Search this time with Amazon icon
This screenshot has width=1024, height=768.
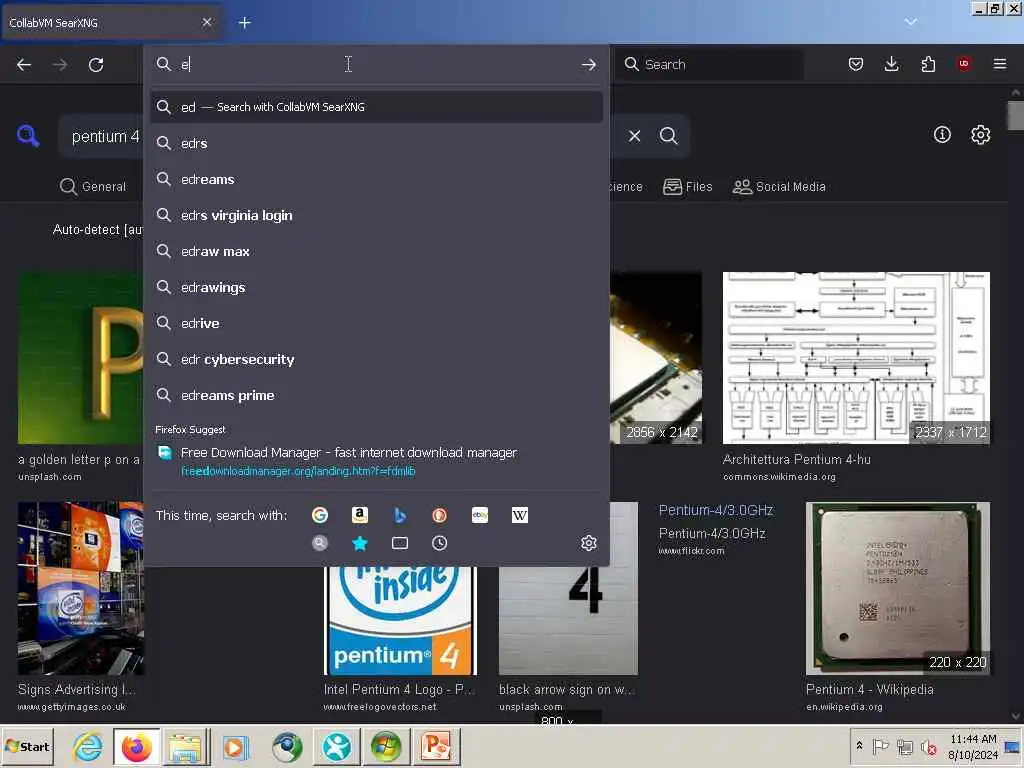(x=360, y=515)
